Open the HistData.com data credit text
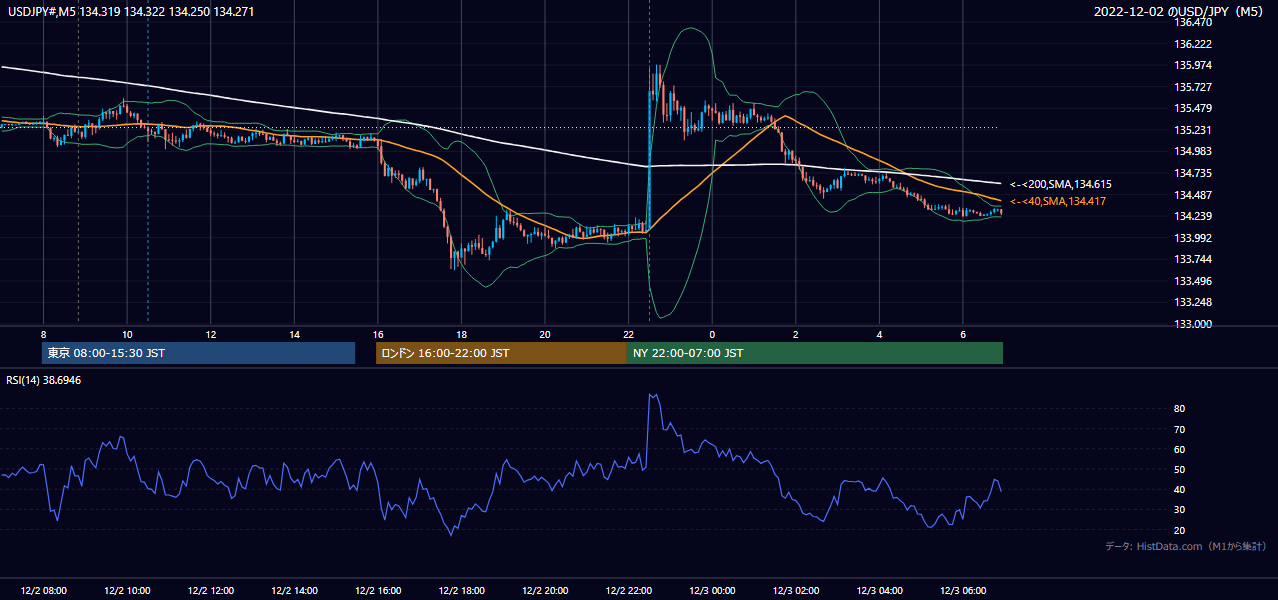Image resolution: width=1278 pixels, height=600 pixels. [1186, 546]
